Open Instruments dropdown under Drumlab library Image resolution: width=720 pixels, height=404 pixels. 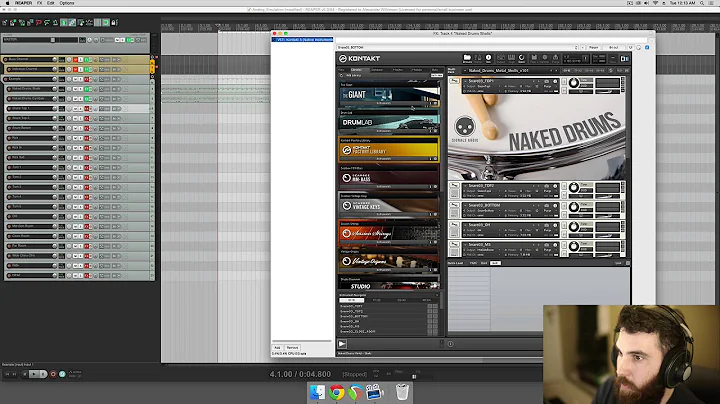(384, 131)
